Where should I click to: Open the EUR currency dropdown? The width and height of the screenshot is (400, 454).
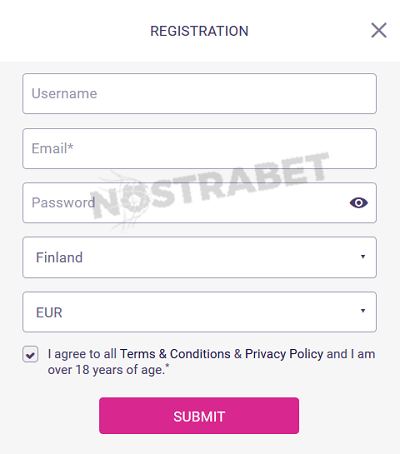pos(200,312)
